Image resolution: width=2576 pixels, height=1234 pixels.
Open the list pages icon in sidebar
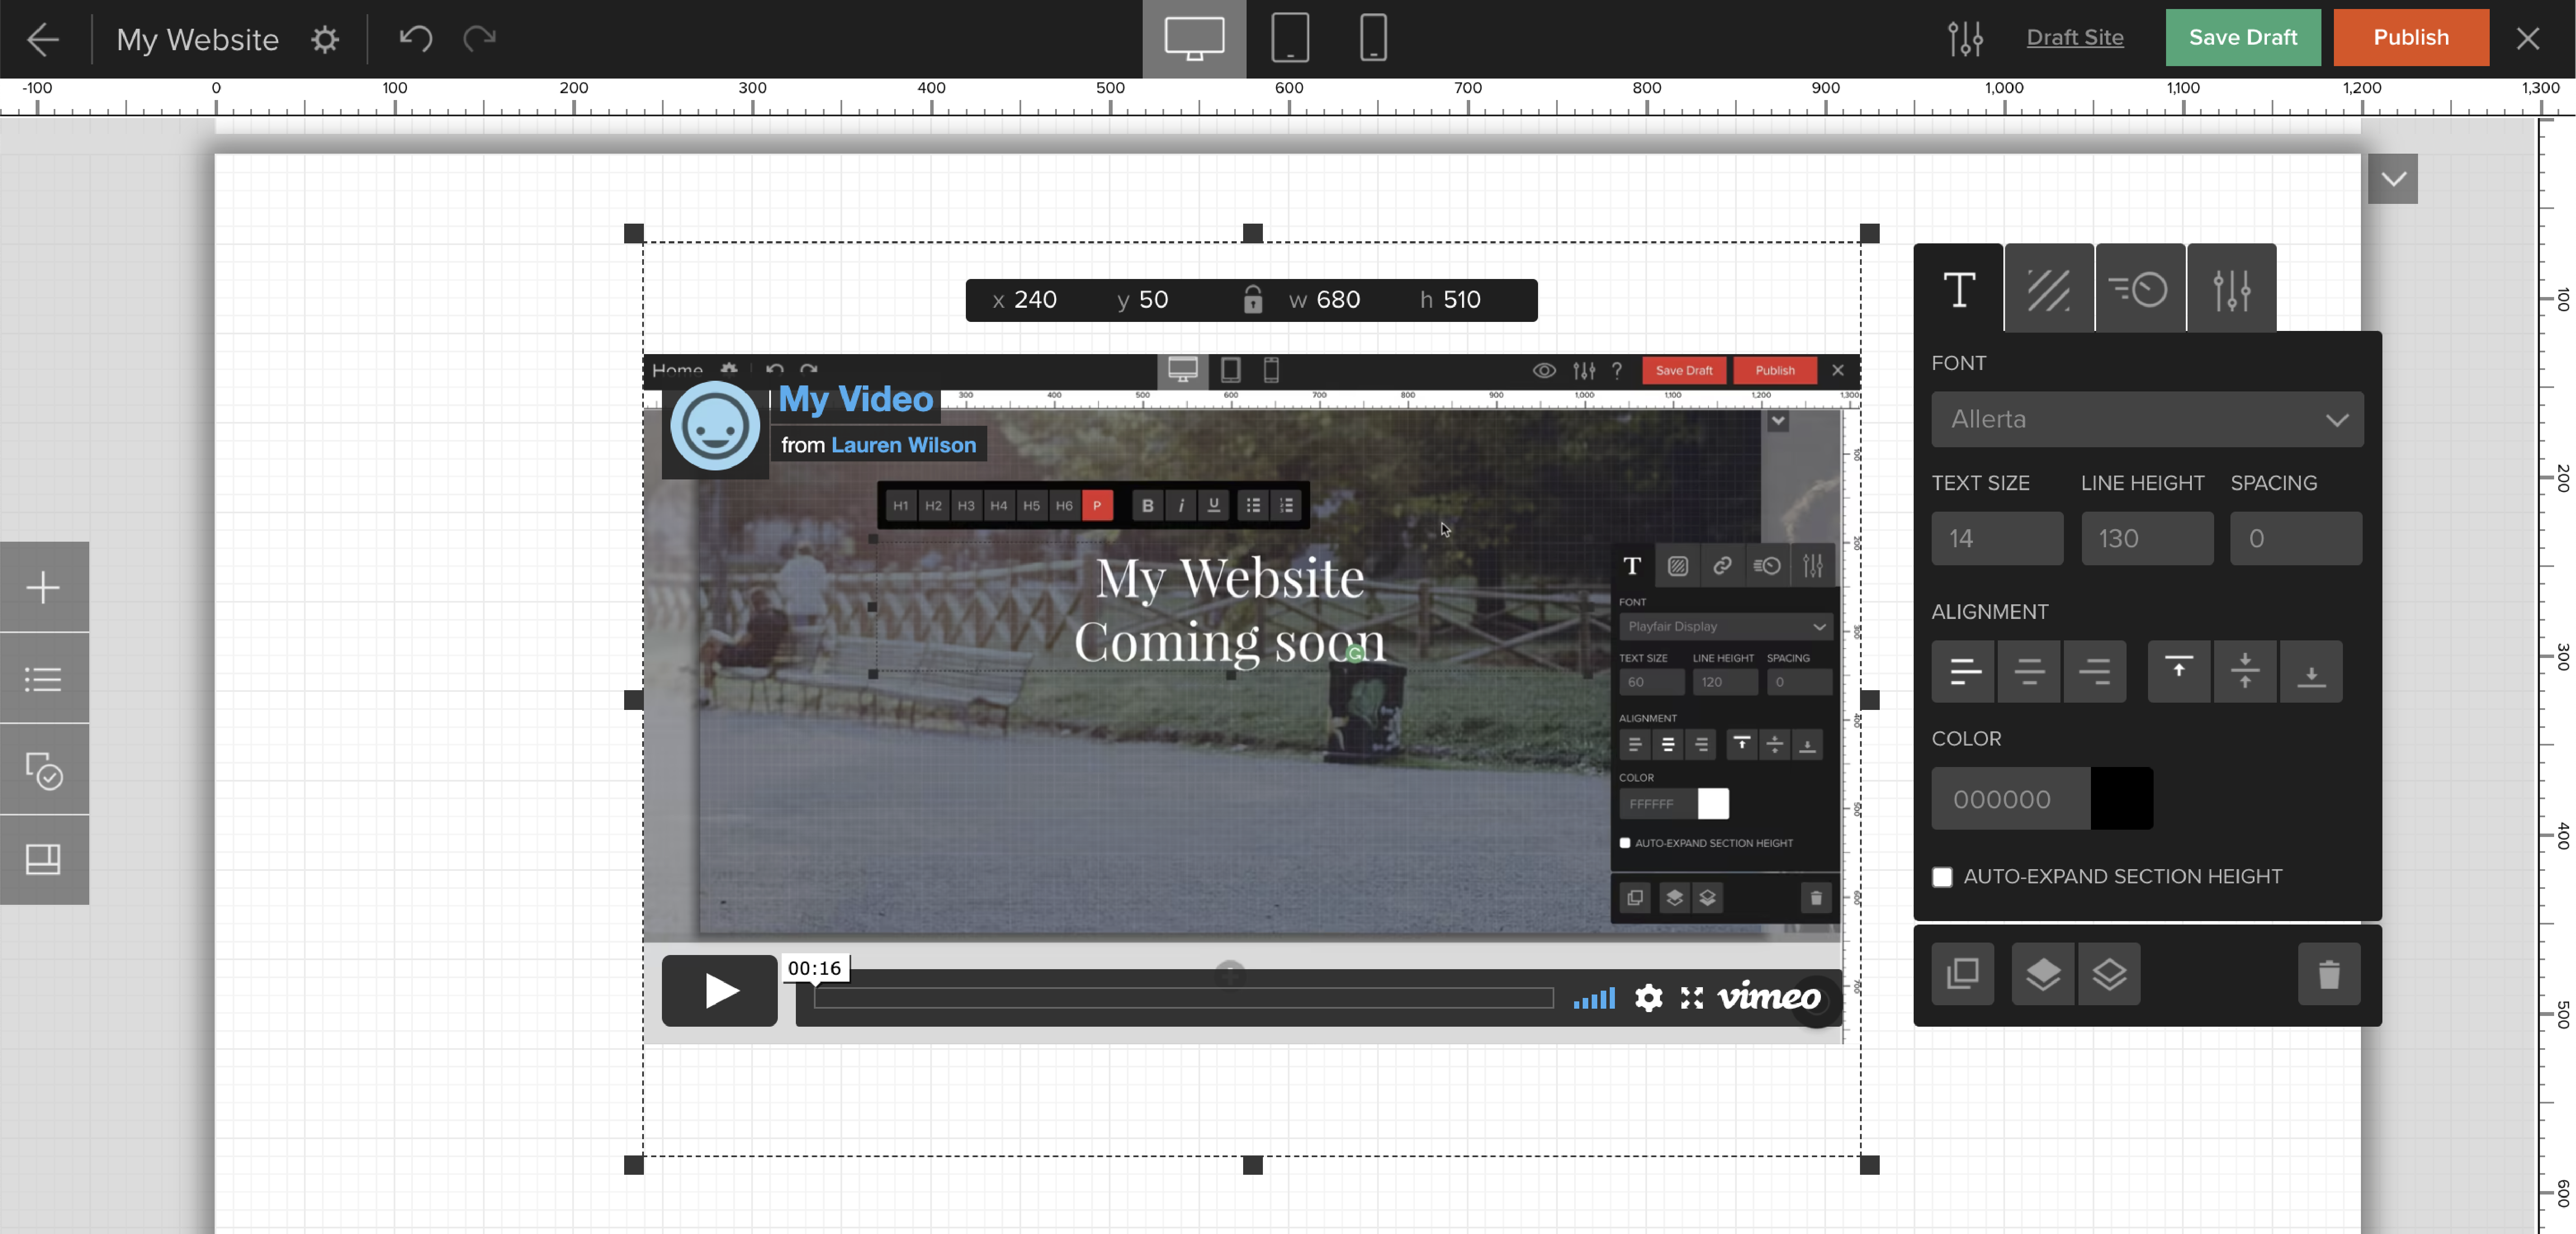[x=43, y=679]
